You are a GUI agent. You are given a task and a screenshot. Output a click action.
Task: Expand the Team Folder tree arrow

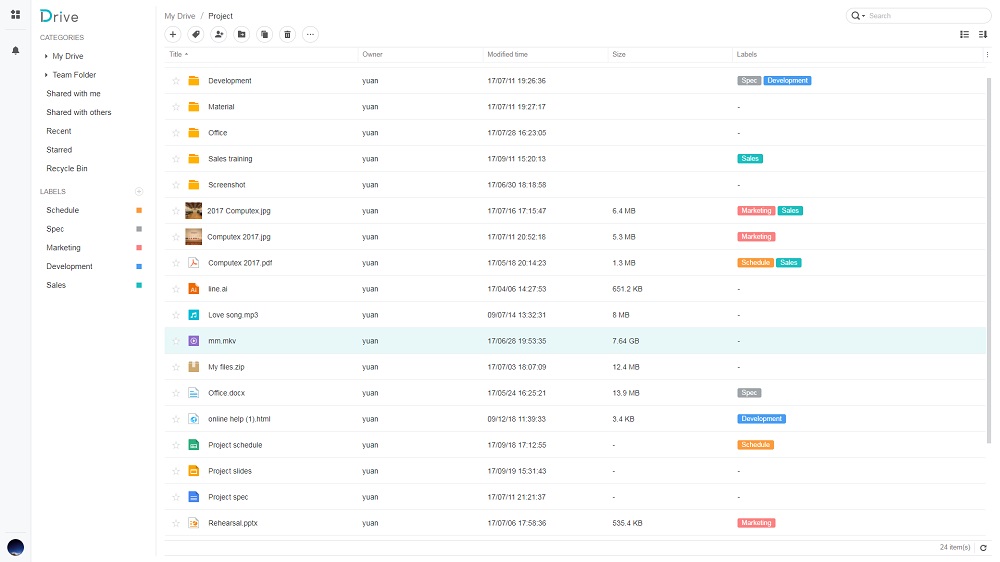46,75
